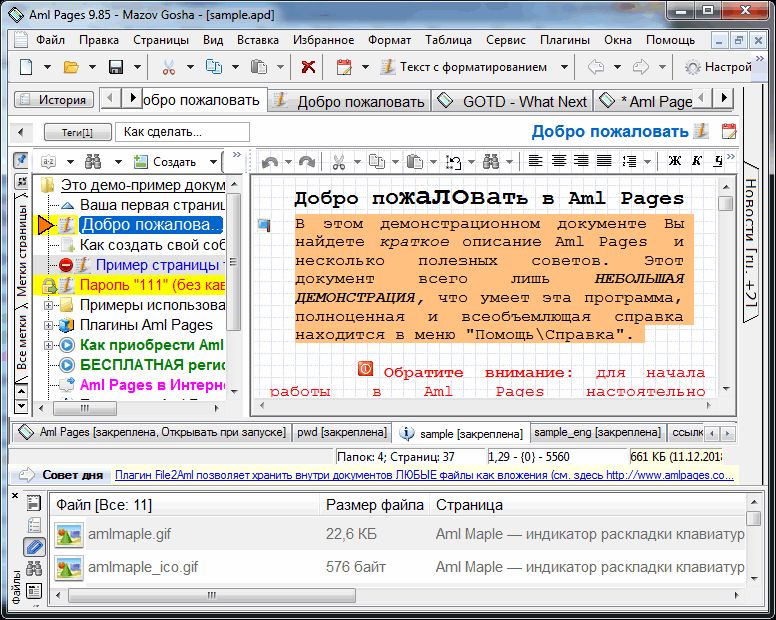Expand the Примеры использования tree node

[x=48, y=305]
